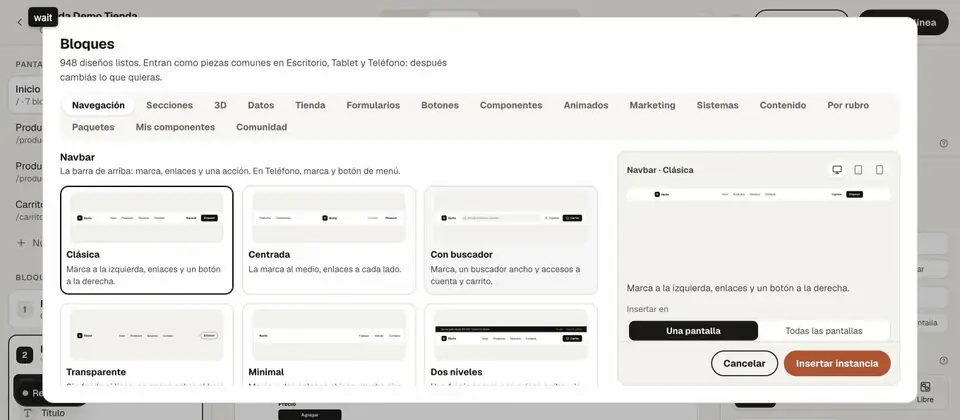
Task: Switch preview to desktop view icon
Action: 837,170
